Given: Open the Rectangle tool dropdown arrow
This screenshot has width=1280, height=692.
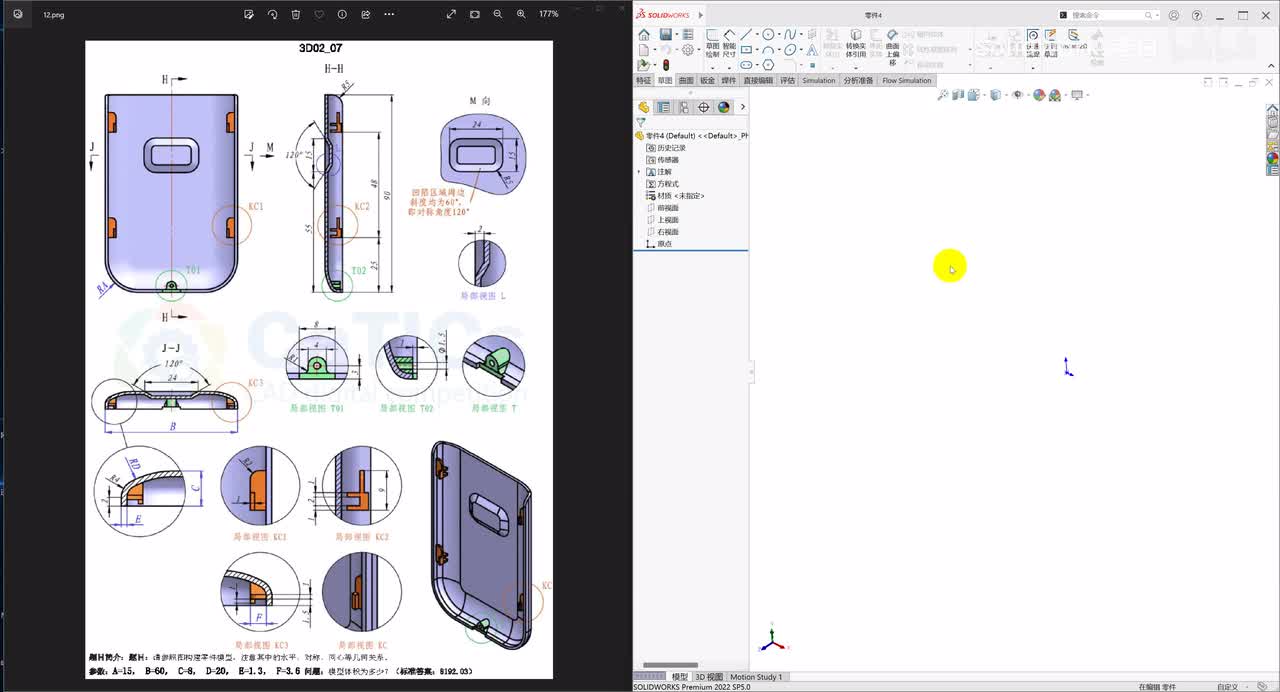Looking at the screenshot, I should pos(757,50).
